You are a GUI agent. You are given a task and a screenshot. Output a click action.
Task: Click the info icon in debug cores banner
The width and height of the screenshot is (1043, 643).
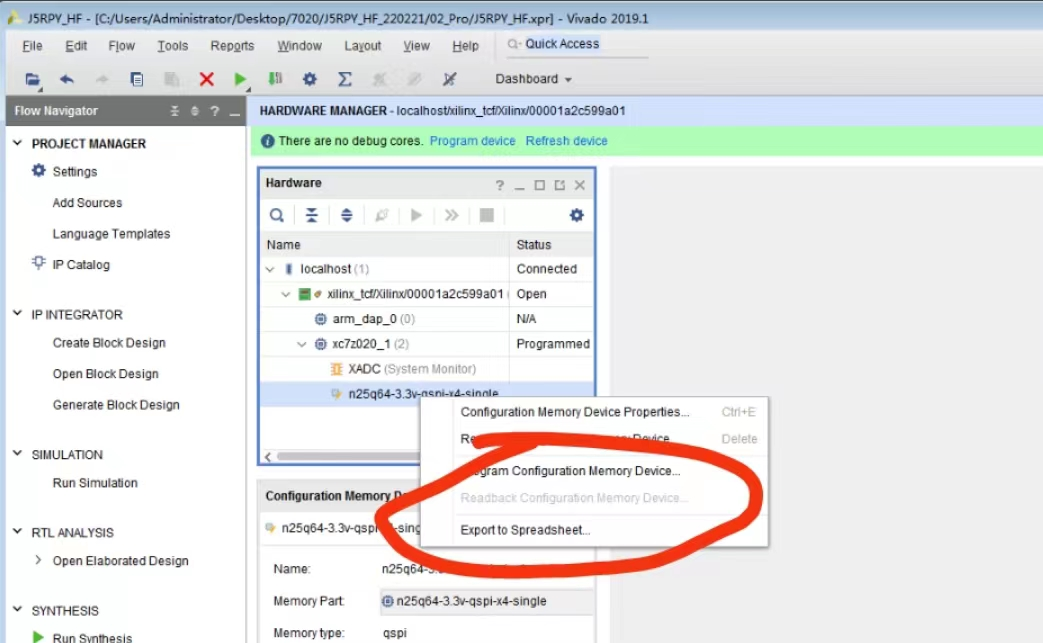click(x=267, y=141)
